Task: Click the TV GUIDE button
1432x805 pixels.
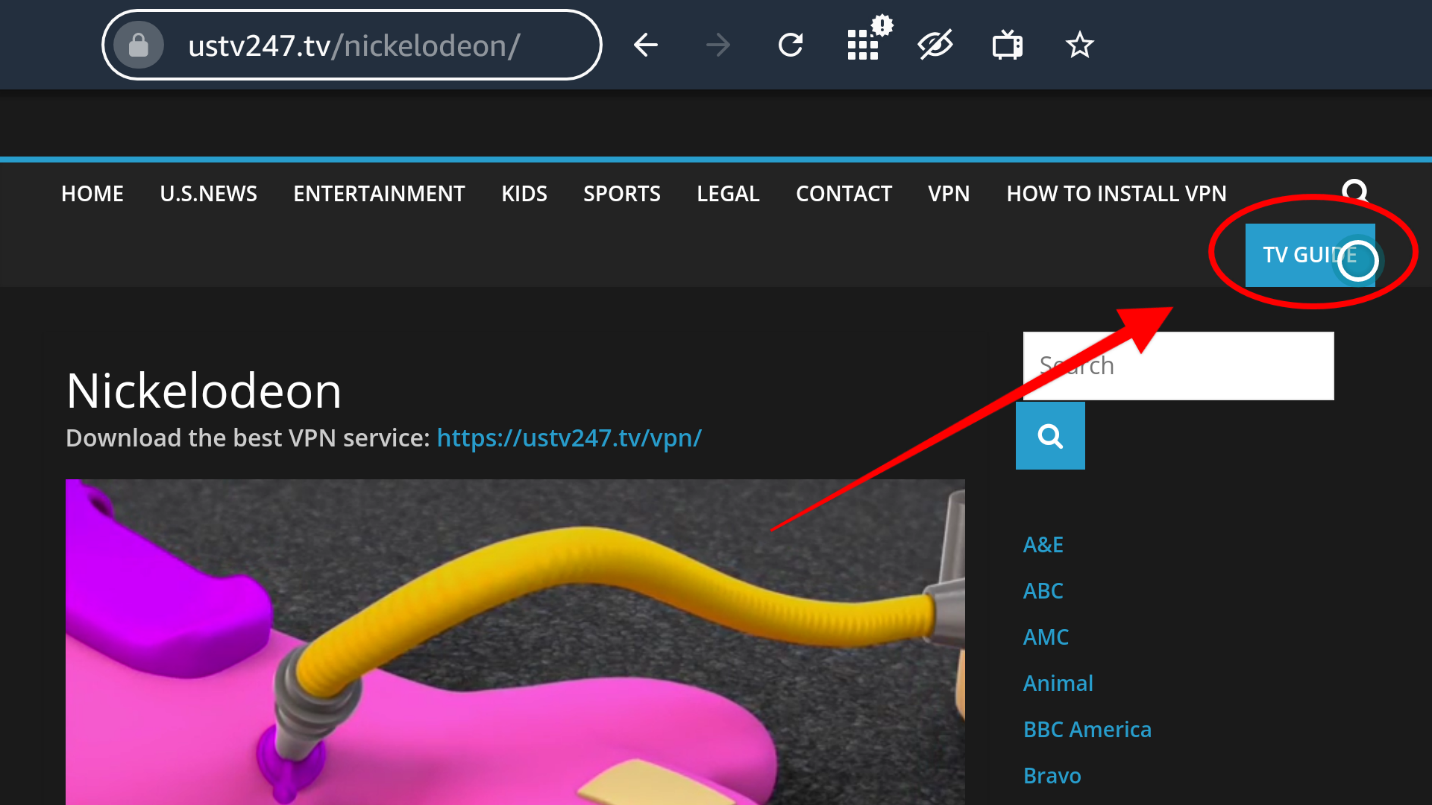Action: [x=1310, y=255]
